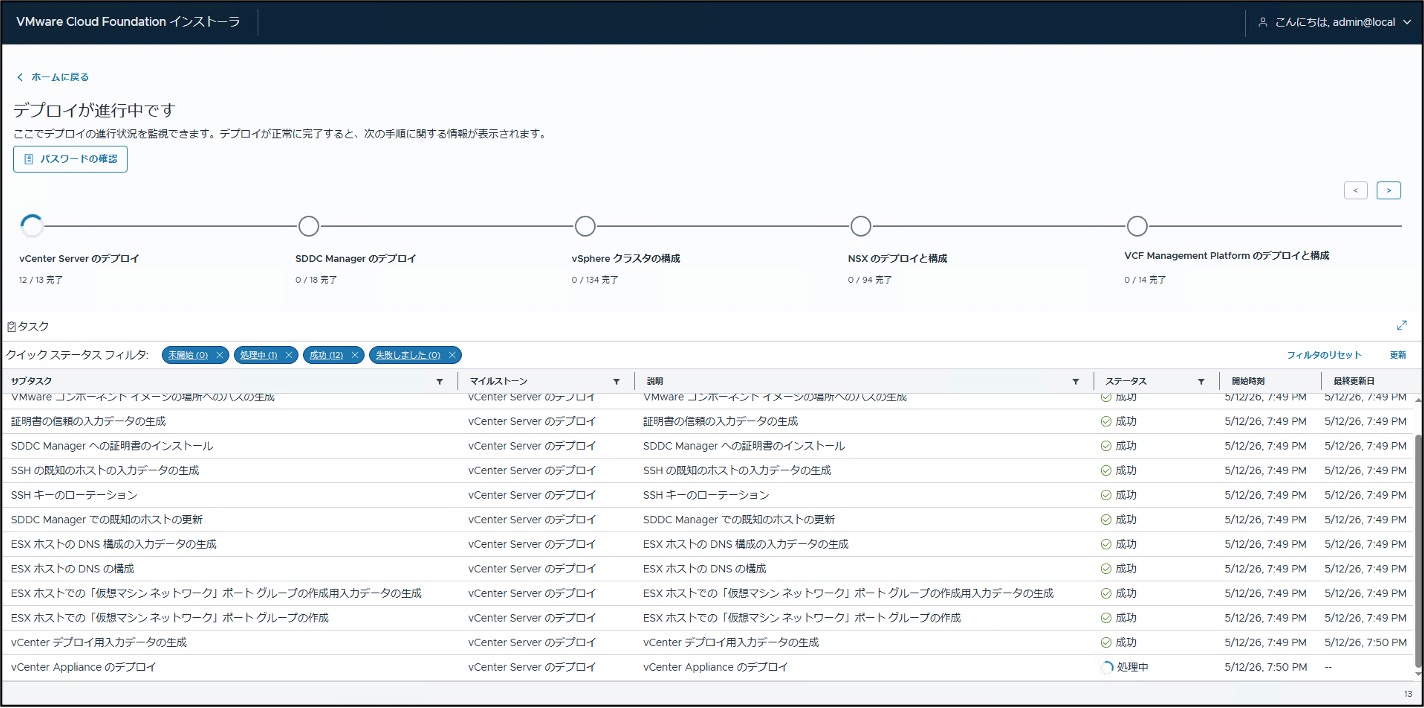Sort by 開始時刻 column header
The image size is (1424, 708).
[x=1248, y=381]
